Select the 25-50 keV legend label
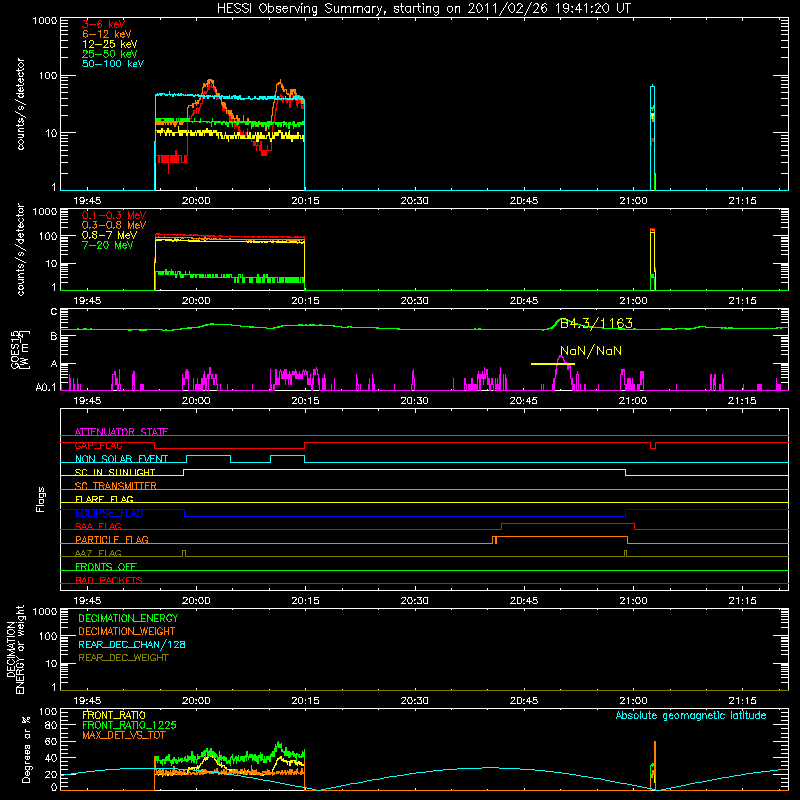This screenshot has width=800, height=800. (x=110, y=54)
